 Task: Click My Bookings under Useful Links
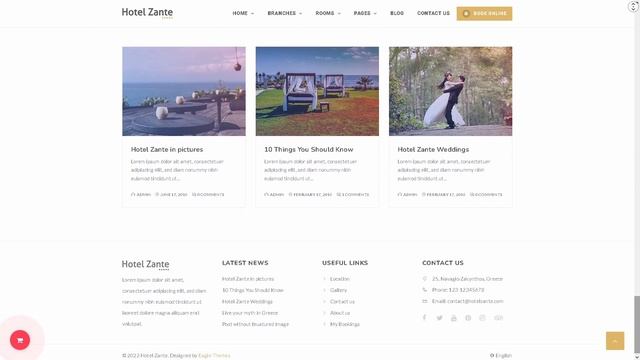pyautogui.click(x=345, y=324)
